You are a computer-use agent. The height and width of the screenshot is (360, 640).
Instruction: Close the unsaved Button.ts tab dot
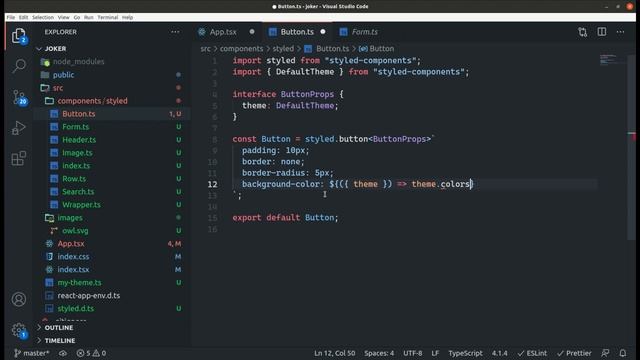point(323,32)
